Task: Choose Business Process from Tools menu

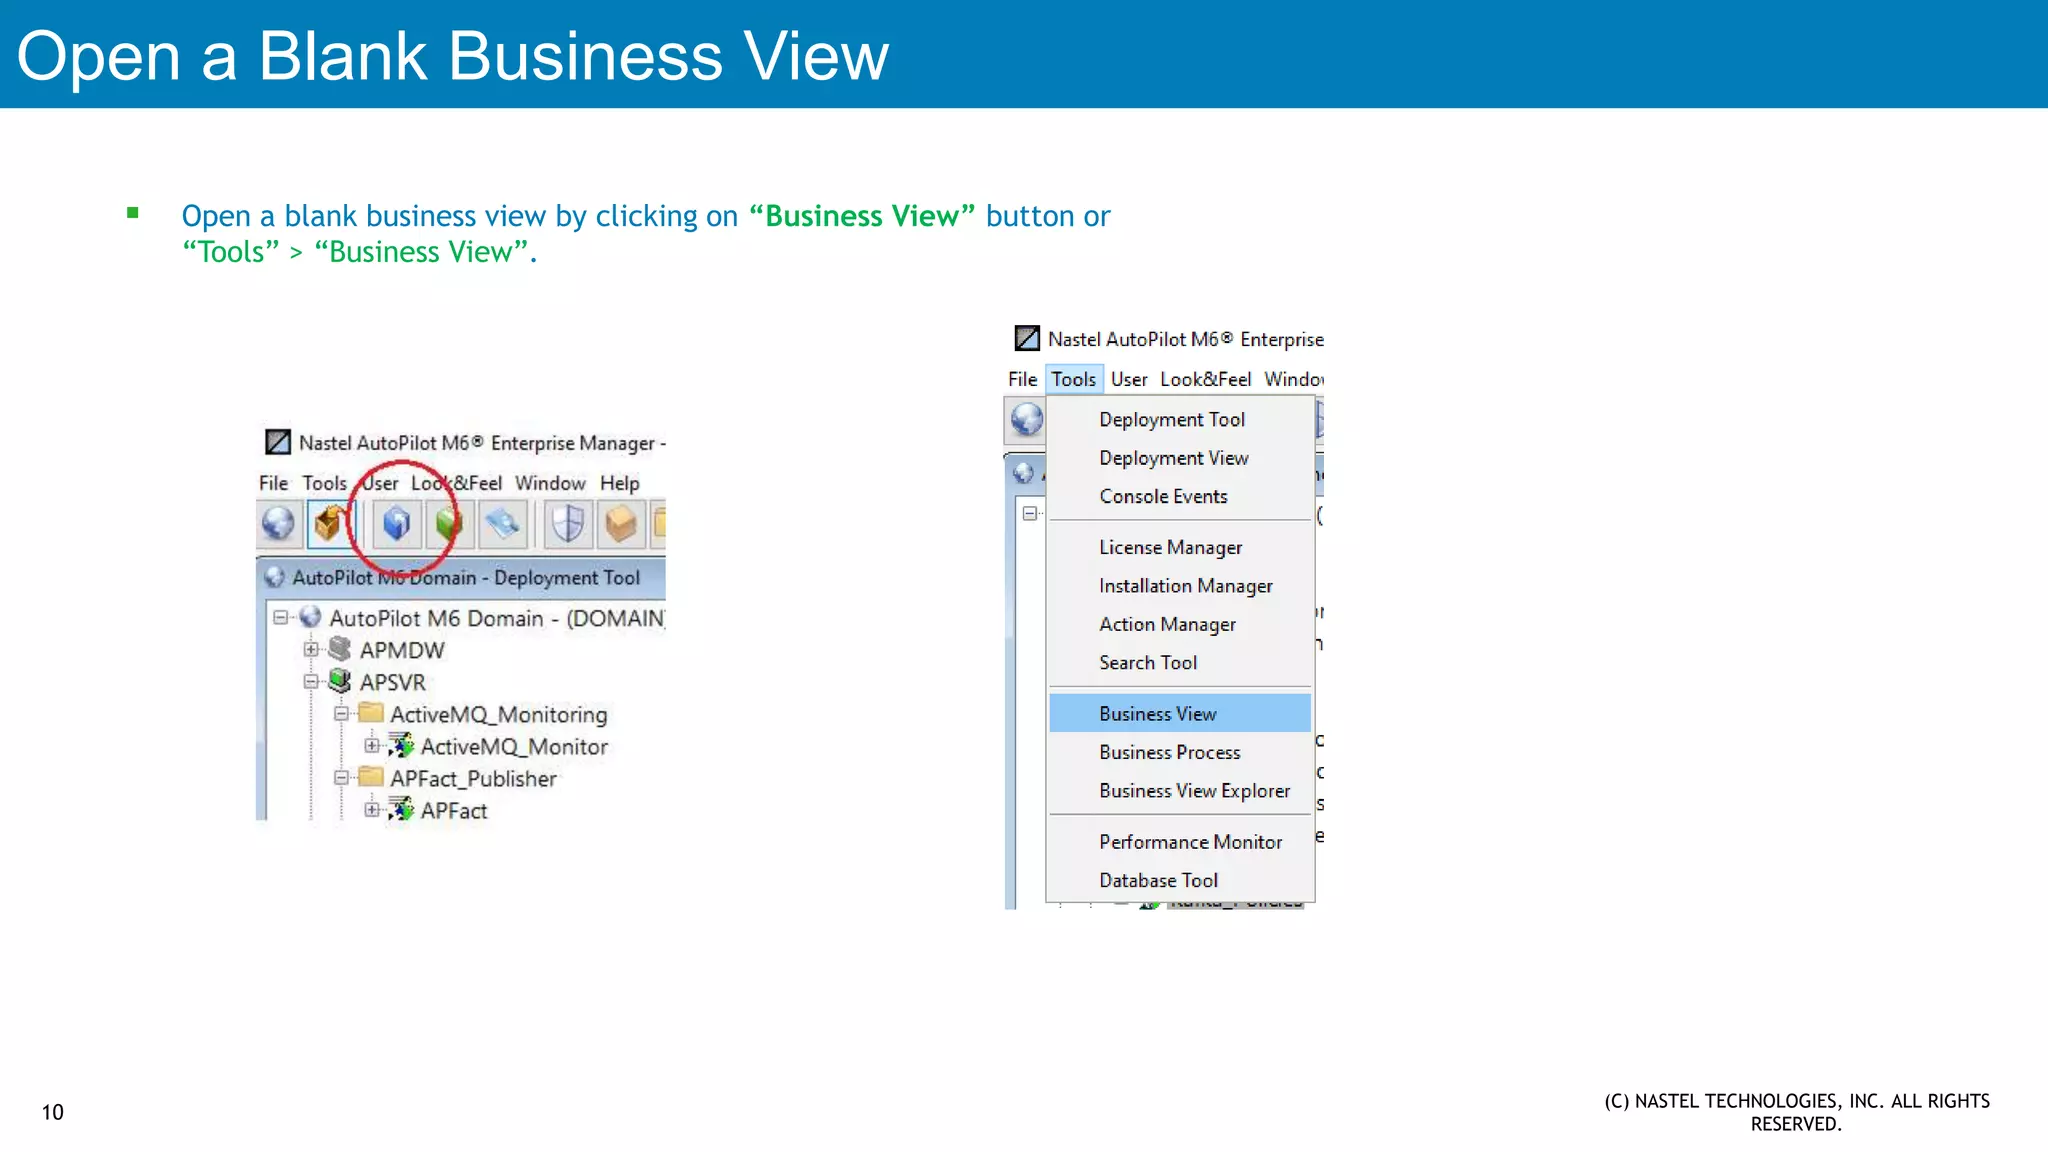Action: tap(1180, 752)
